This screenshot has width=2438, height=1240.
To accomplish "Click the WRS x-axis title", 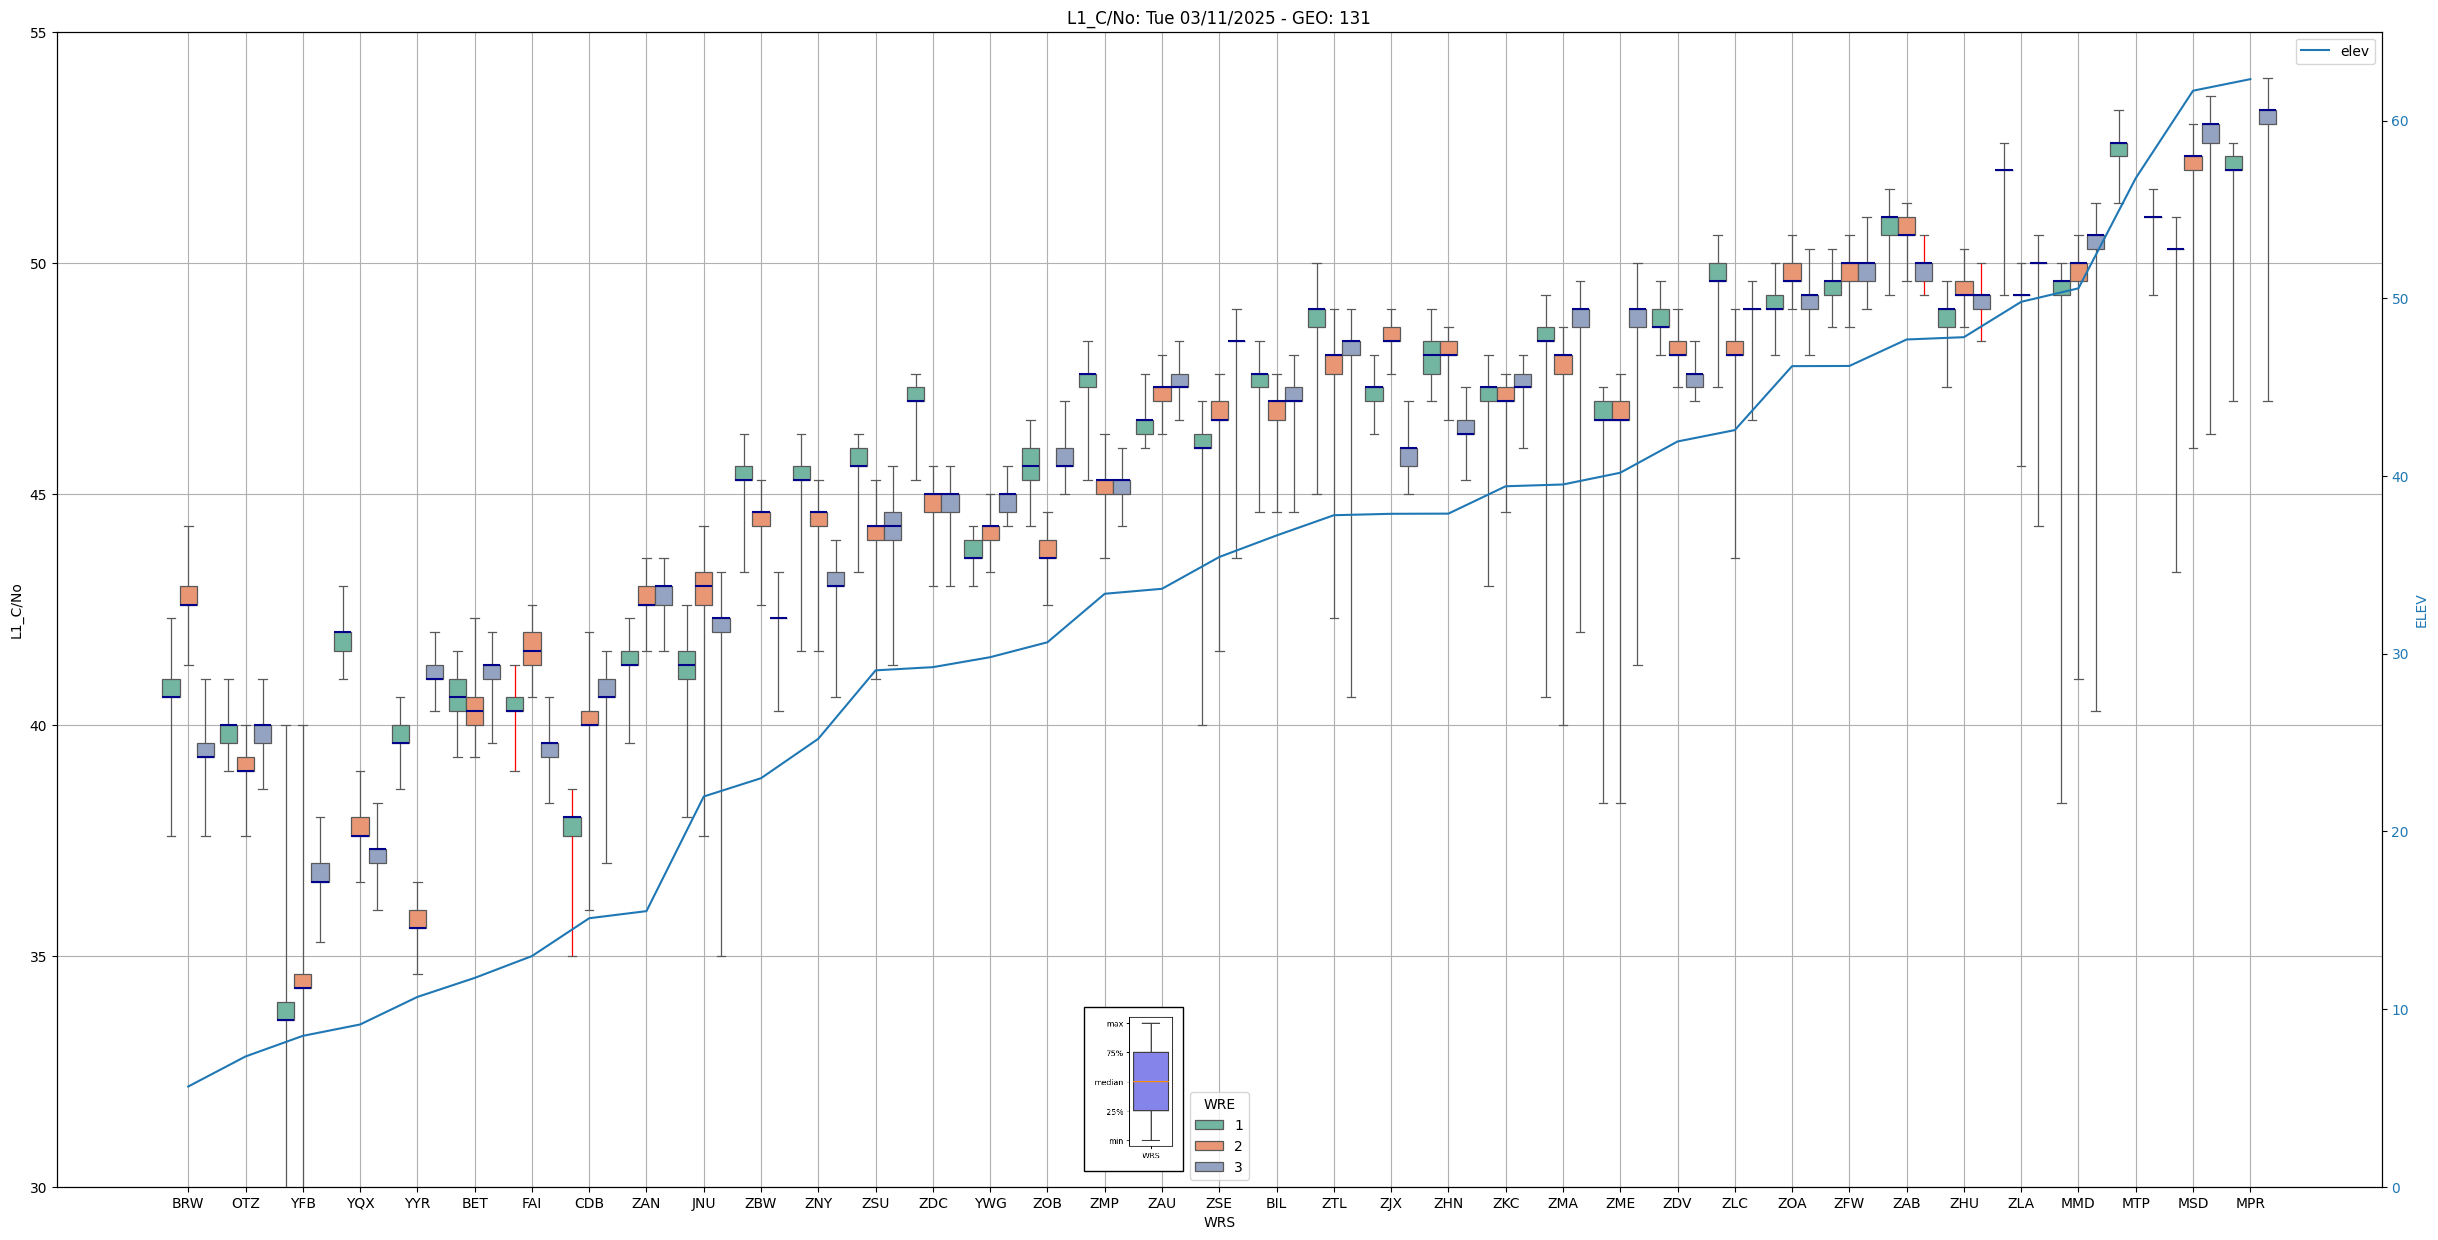I will [1218, 1222].
